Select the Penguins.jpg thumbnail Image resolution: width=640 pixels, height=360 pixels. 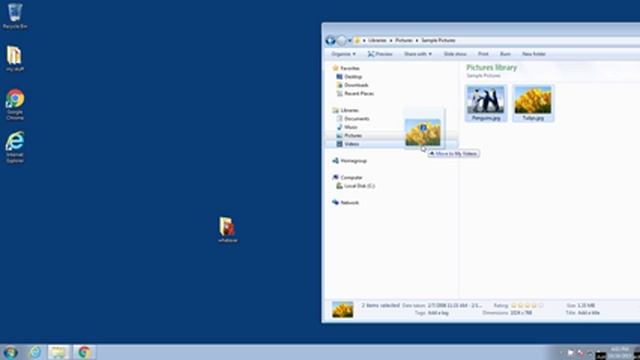[486, 103]
